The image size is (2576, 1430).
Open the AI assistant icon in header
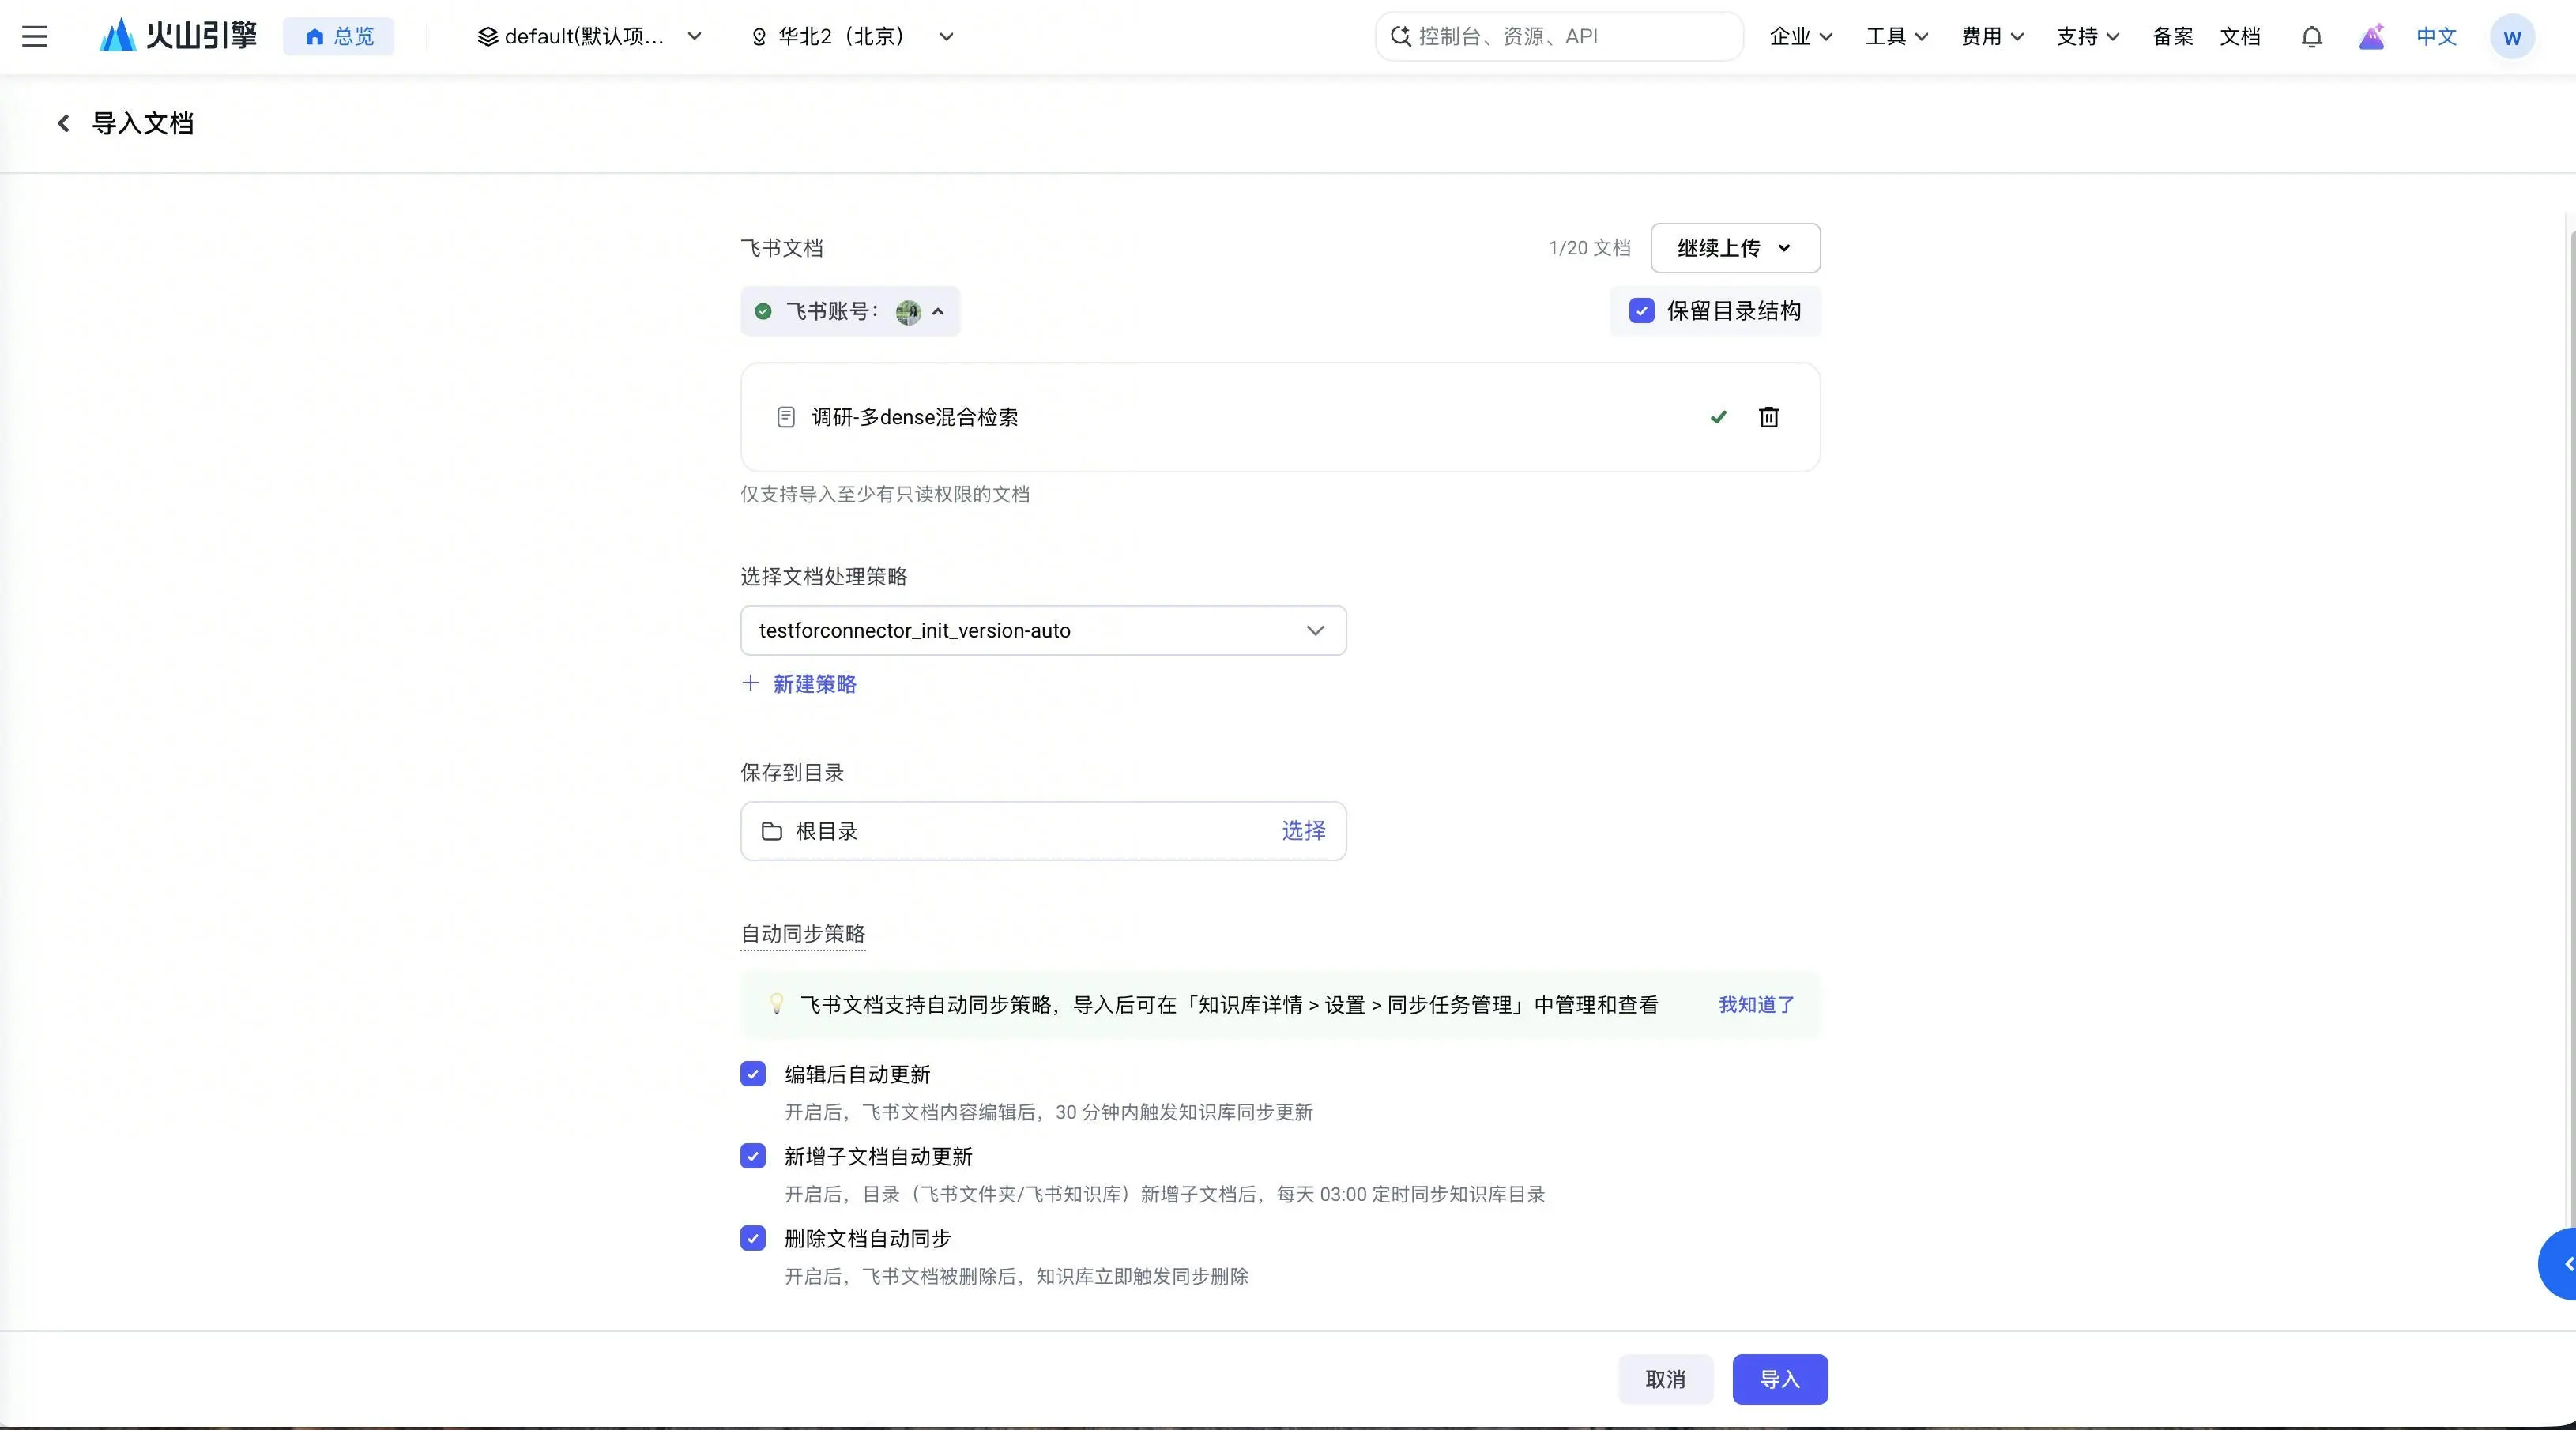(x=2371, y=37)
